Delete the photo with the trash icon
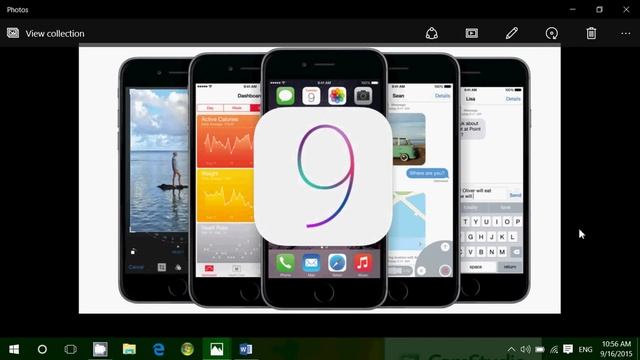The image size is (640, 360). (591, 33)
